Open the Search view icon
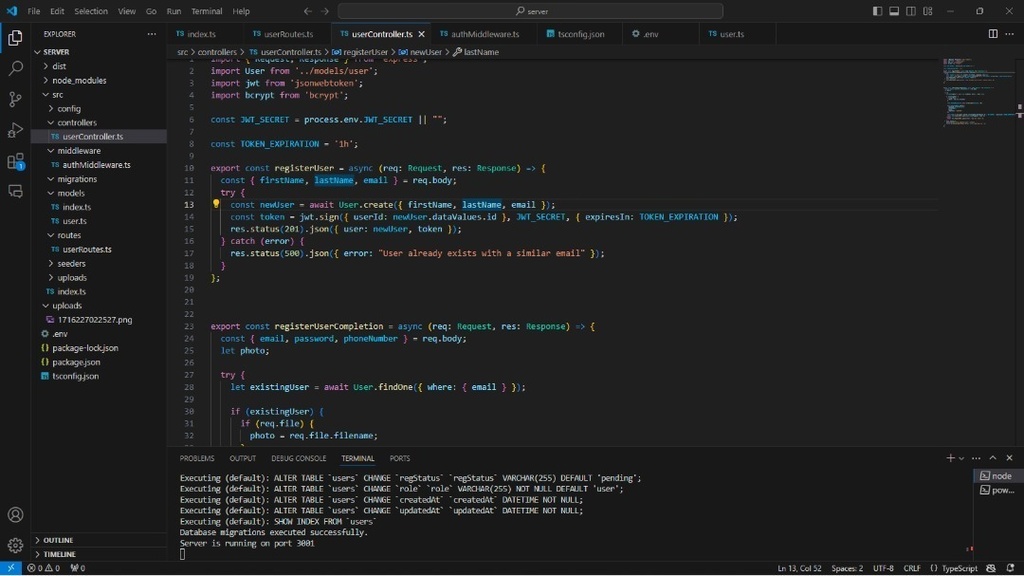 15,68
